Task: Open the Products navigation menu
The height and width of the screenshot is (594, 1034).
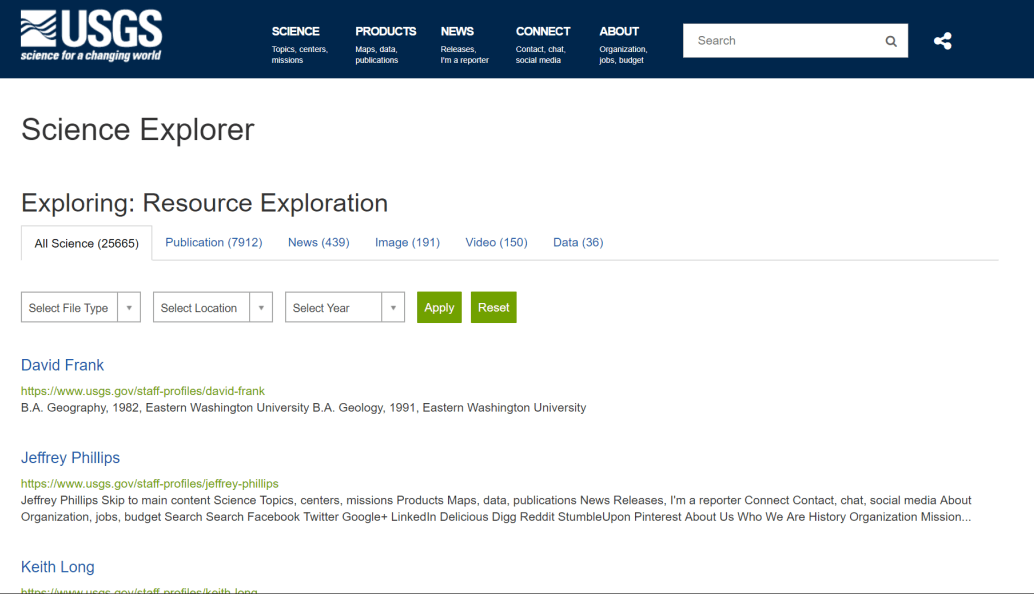Action: [385, 32]
